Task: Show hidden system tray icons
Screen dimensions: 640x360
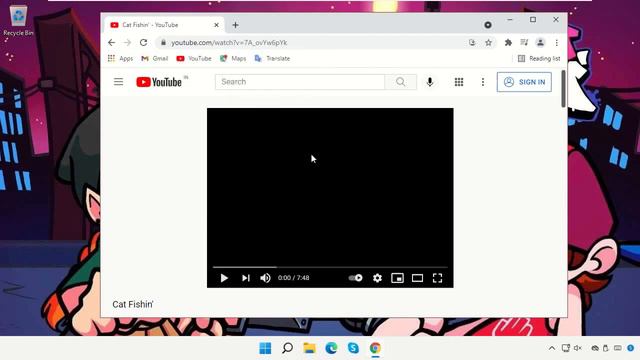Action: 552,348
